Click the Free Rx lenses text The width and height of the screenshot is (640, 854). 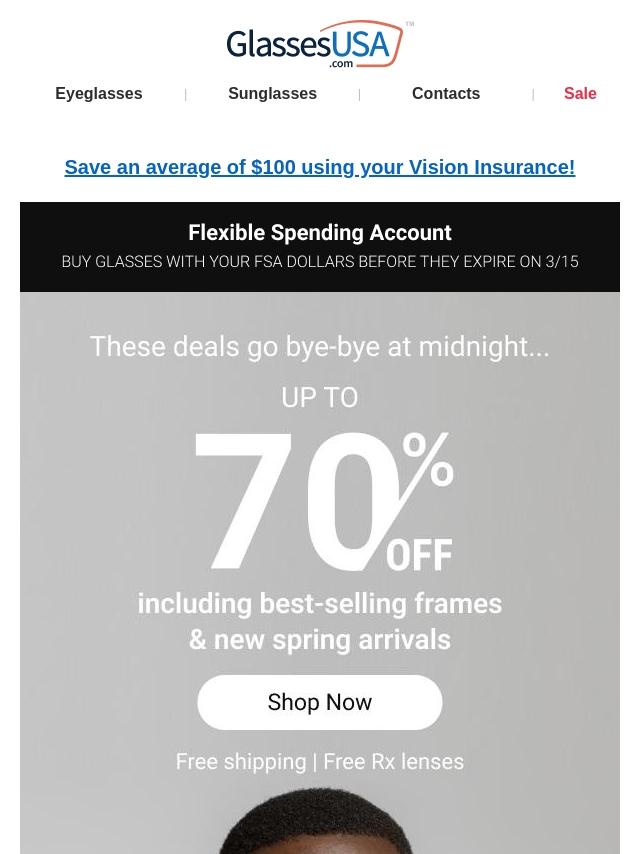coord(393,761)
